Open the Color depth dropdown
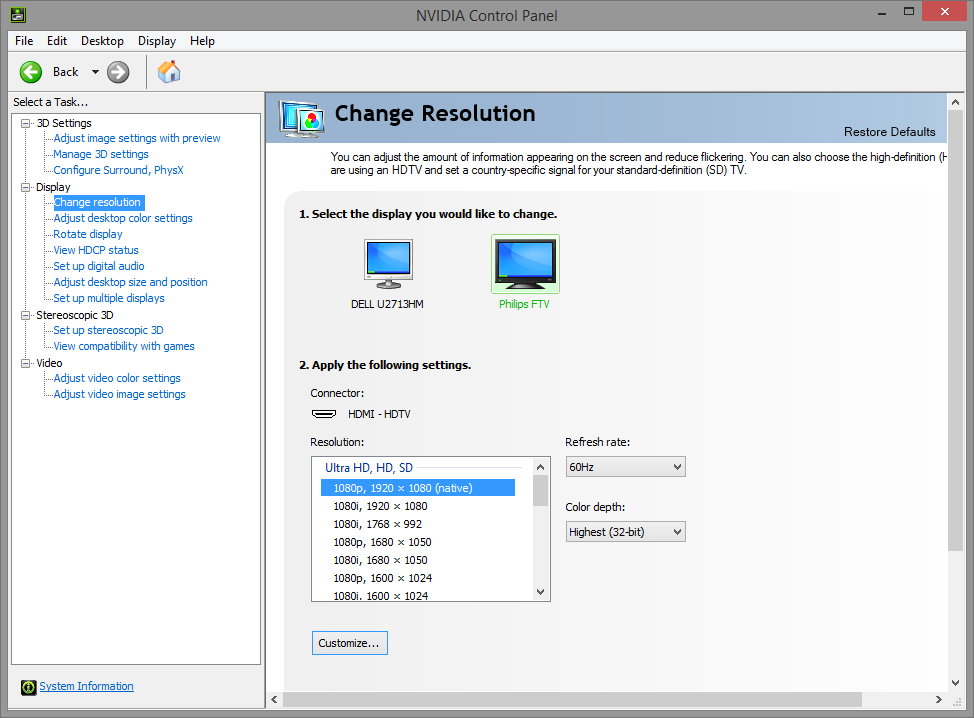This screenshot has height=718, width=974. pos(626,532)
